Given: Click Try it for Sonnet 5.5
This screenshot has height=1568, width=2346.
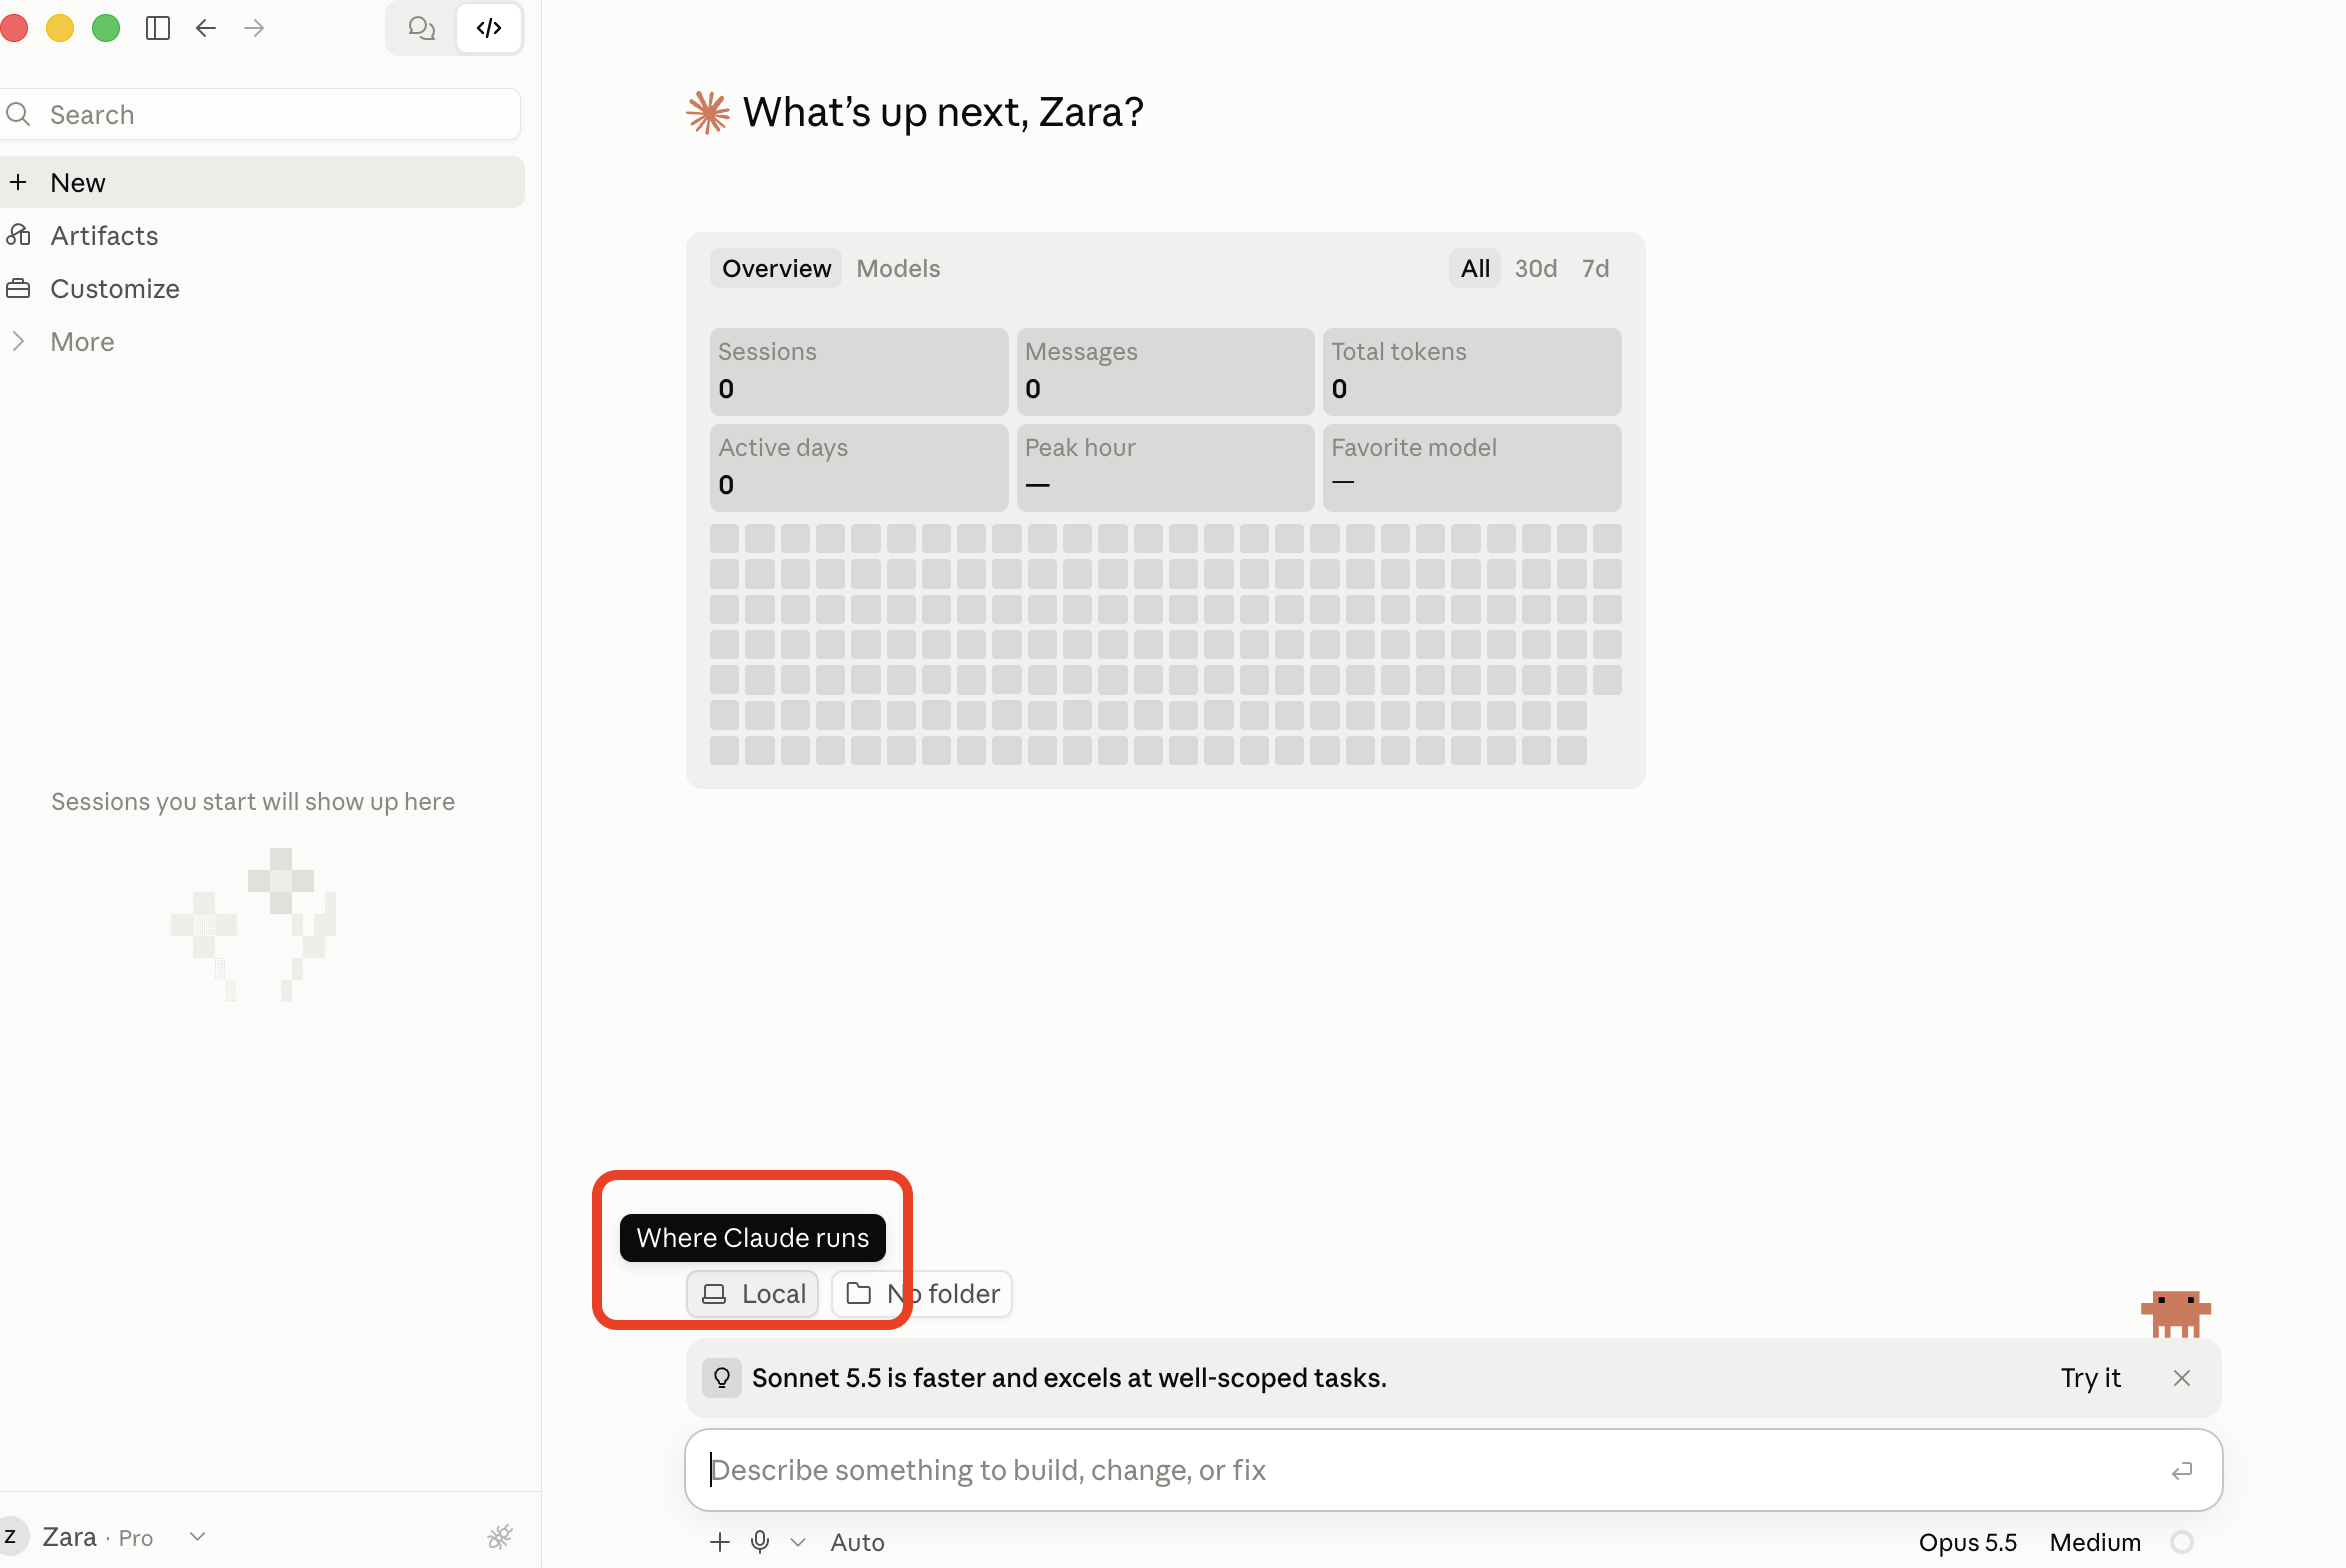Looking at the screenshot, I should point(2090,1378).
